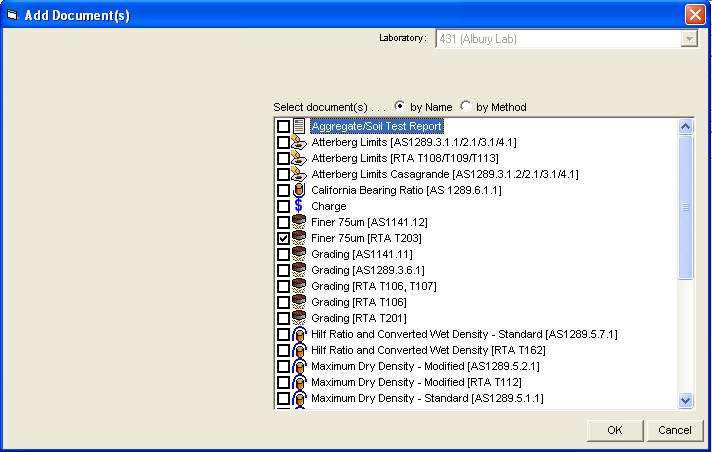Click the Grading [AS1141.11] sieve icon

pyautogui.click(x=299, y=255)
